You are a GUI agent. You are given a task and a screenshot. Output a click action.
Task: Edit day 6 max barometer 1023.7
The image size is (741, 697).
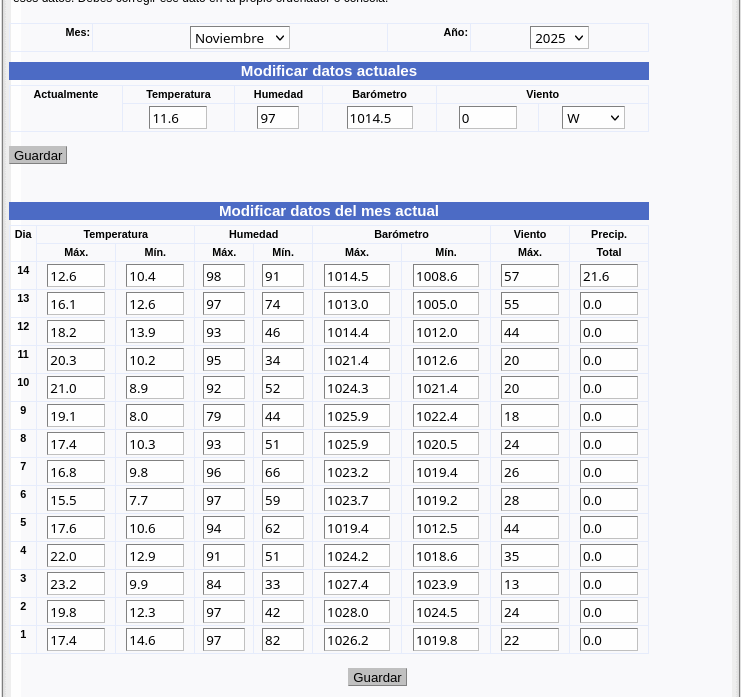point(357,499)
